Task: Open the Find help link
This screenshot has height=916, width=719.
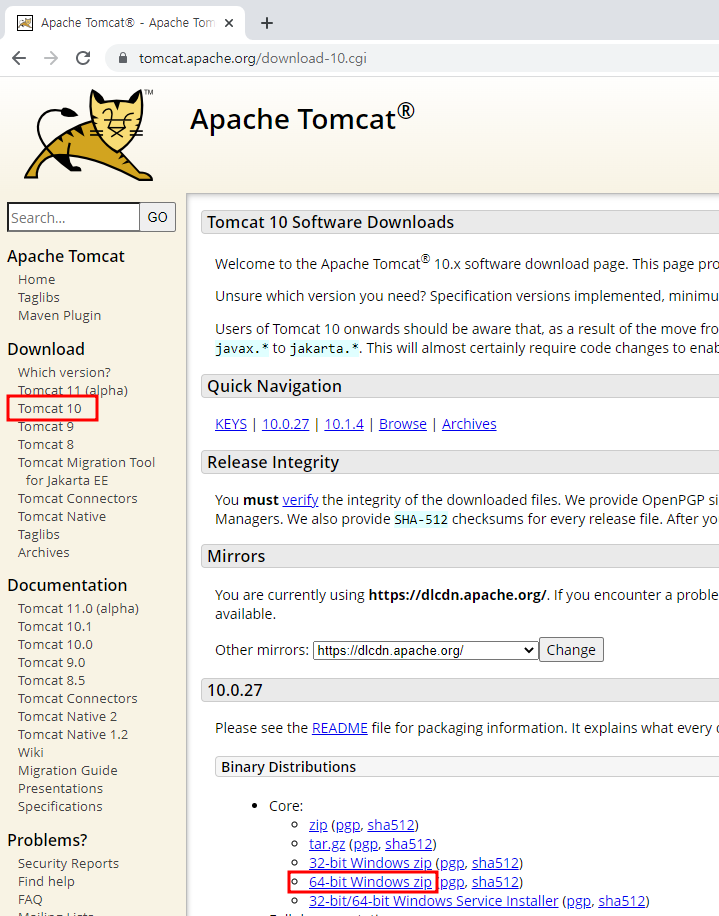Action: point(46,882)
